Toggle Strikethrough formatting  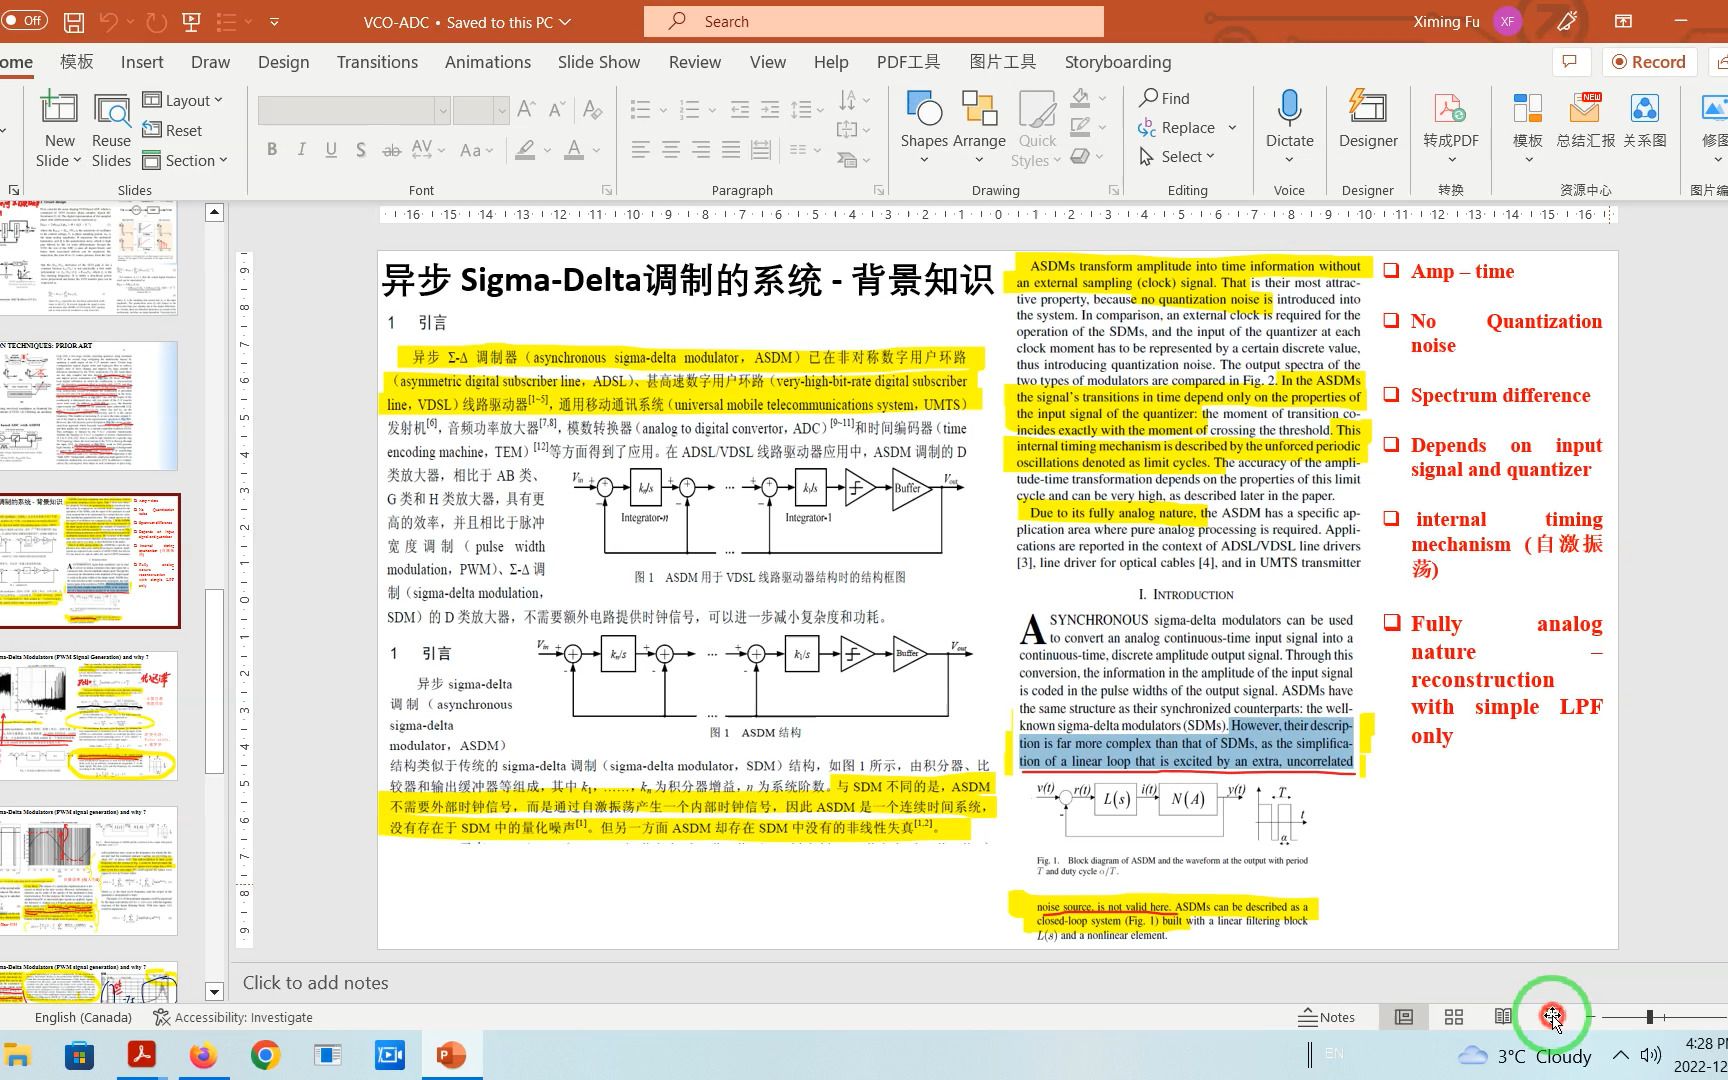392,150
